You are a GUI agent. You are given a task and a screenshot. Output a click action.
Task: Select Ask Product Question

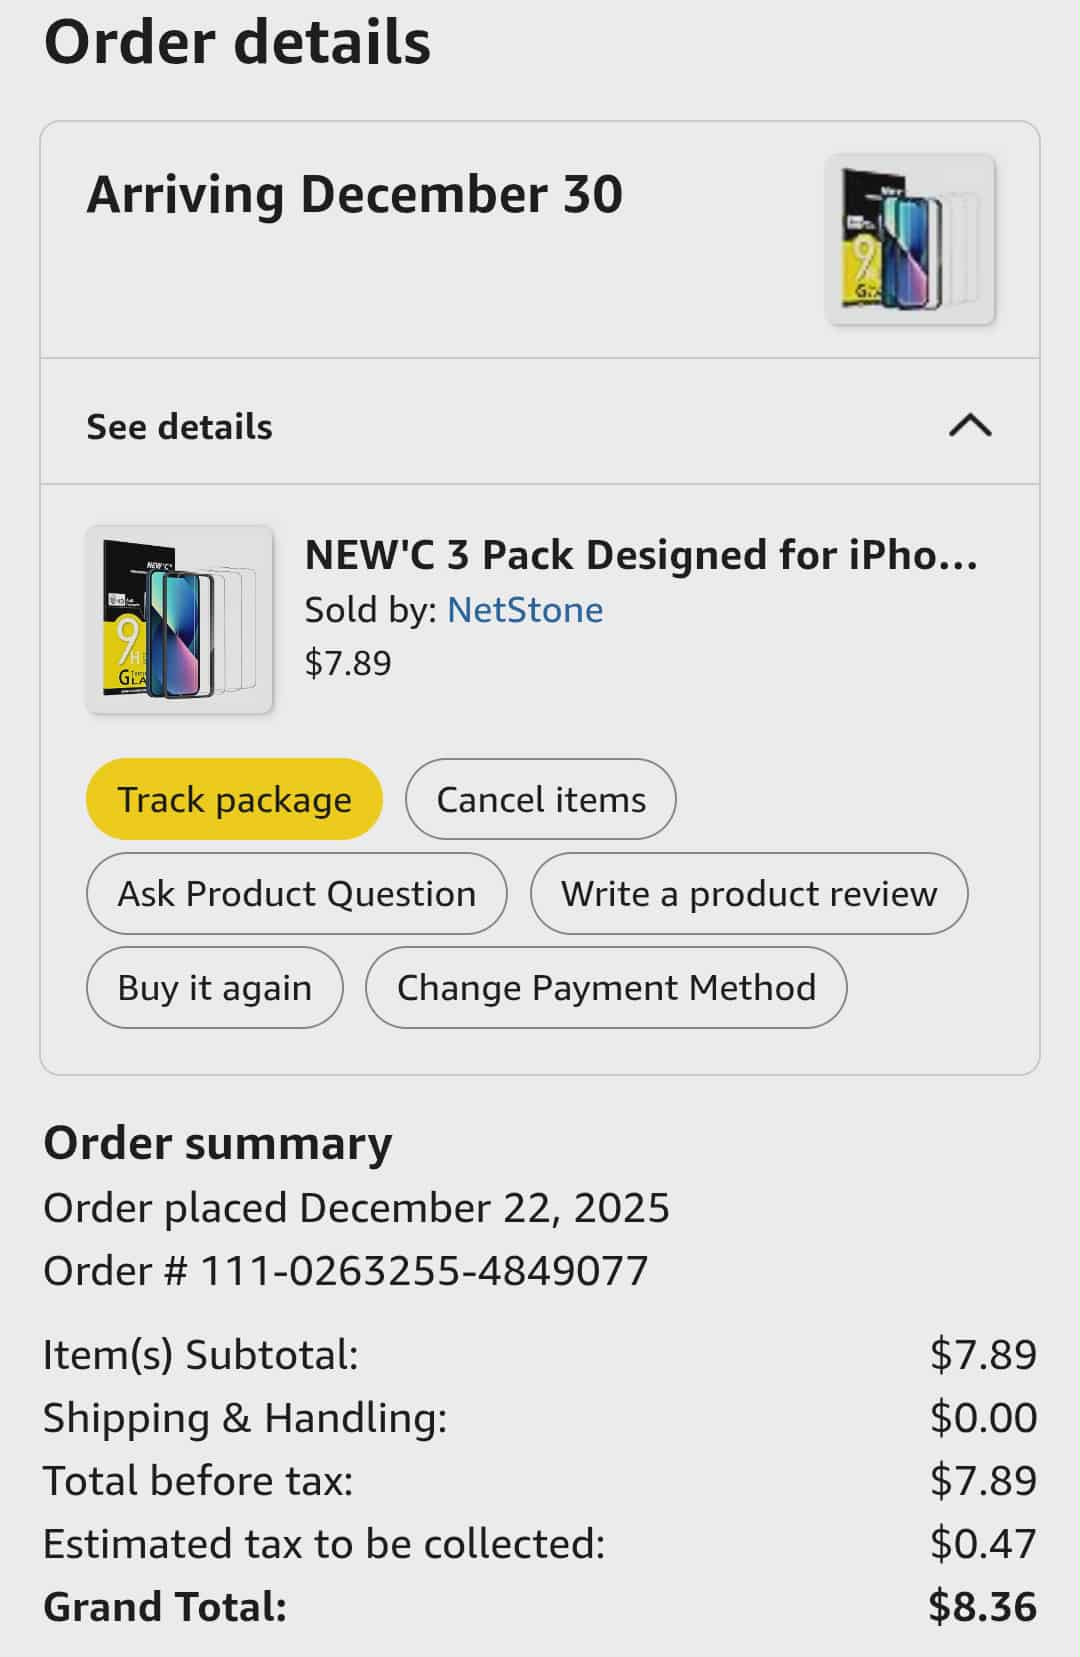pyautogui.click(x=296, y=894)
